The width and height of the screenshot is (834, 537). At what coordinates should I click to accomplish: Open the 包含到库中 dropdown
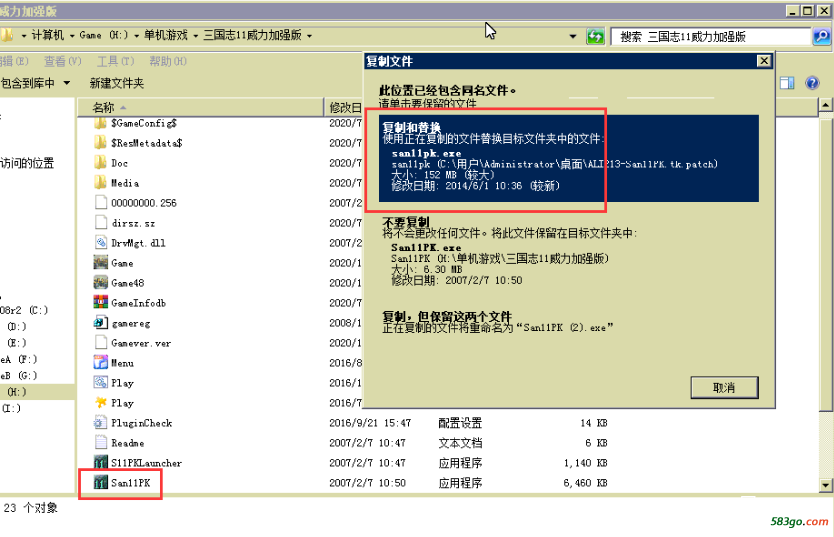36,83
